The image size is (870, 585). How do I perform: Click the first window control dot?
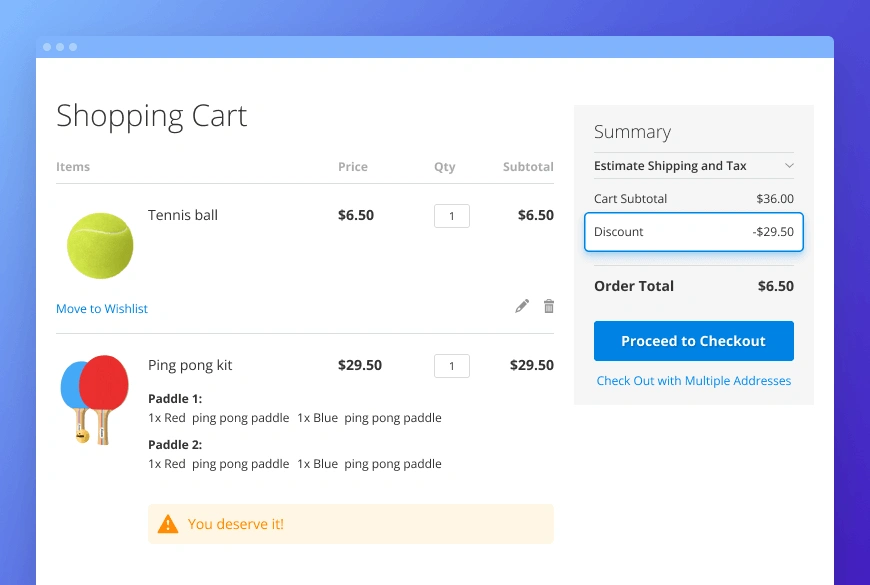click(x=47, y=47)
